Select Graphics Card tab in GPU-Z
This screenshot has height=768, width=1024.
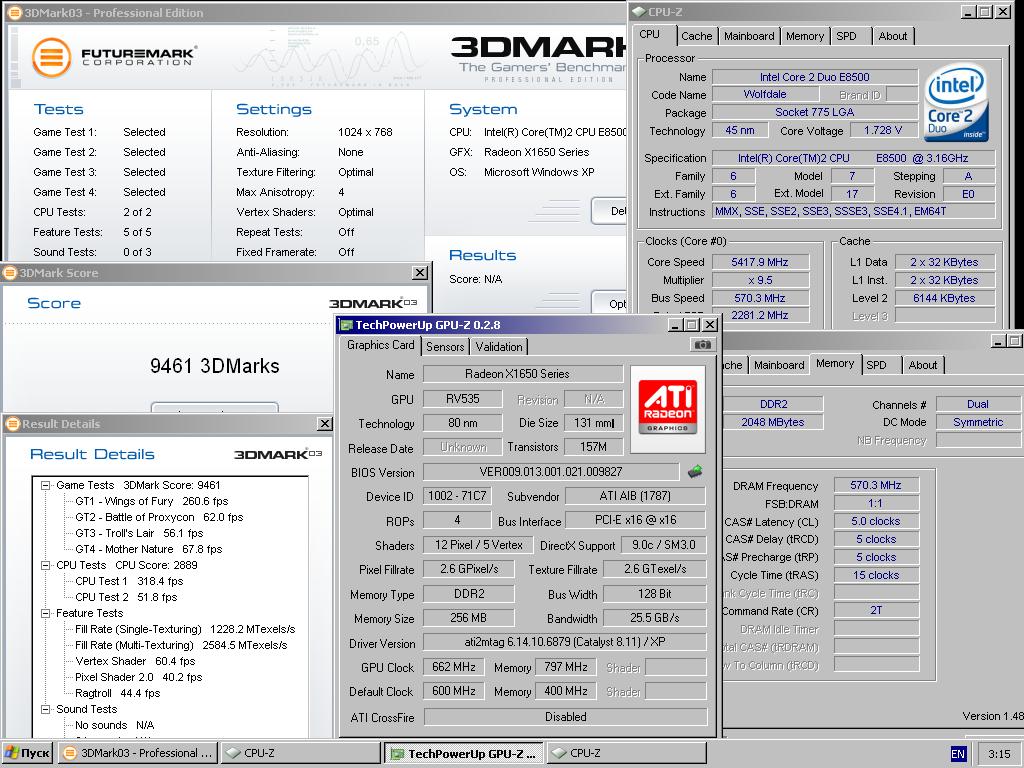pos(381,345)
